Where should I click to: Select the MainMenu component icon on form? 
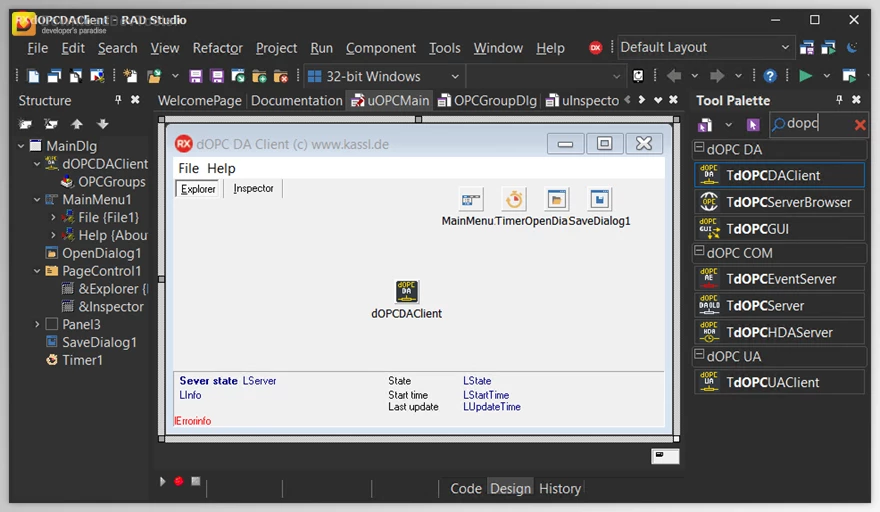471,199
